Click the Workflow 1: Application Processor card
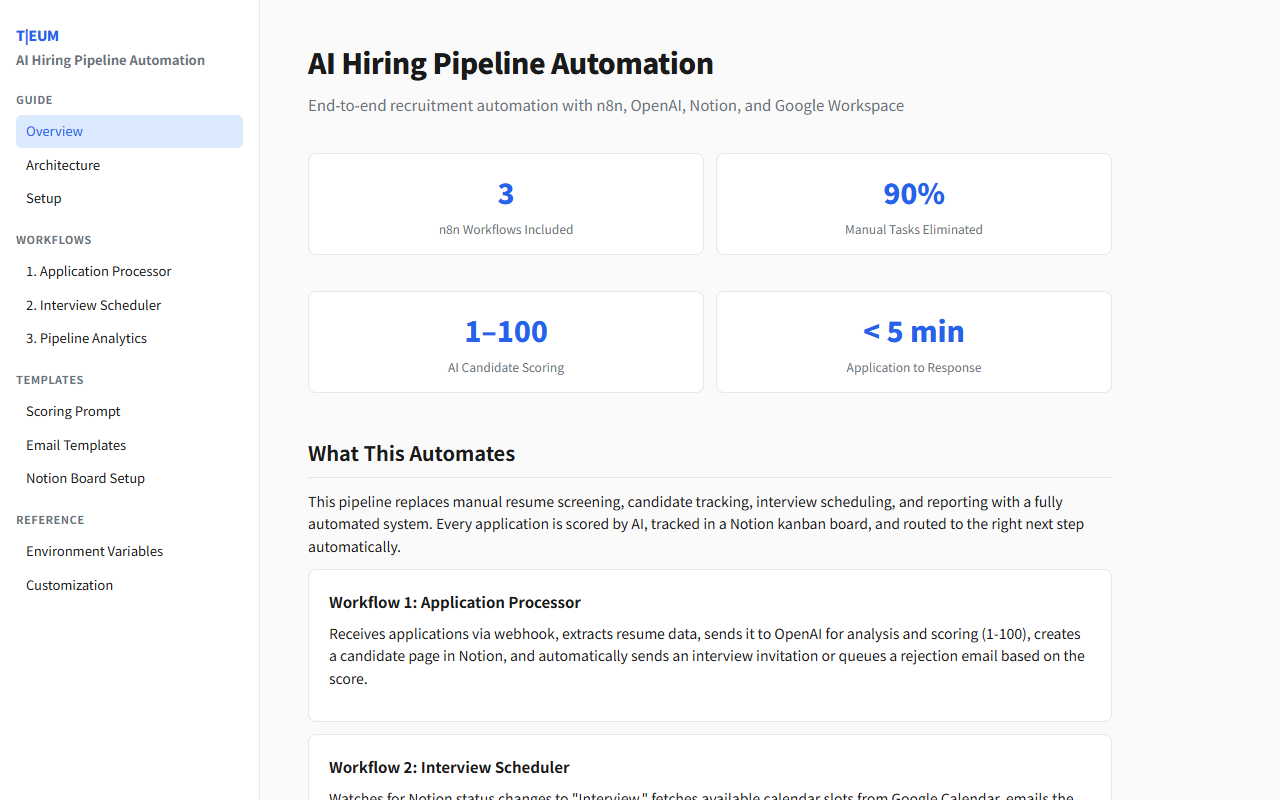Image resolution: width=1280 pixels, height=800 pixels. tap(709, 645)
